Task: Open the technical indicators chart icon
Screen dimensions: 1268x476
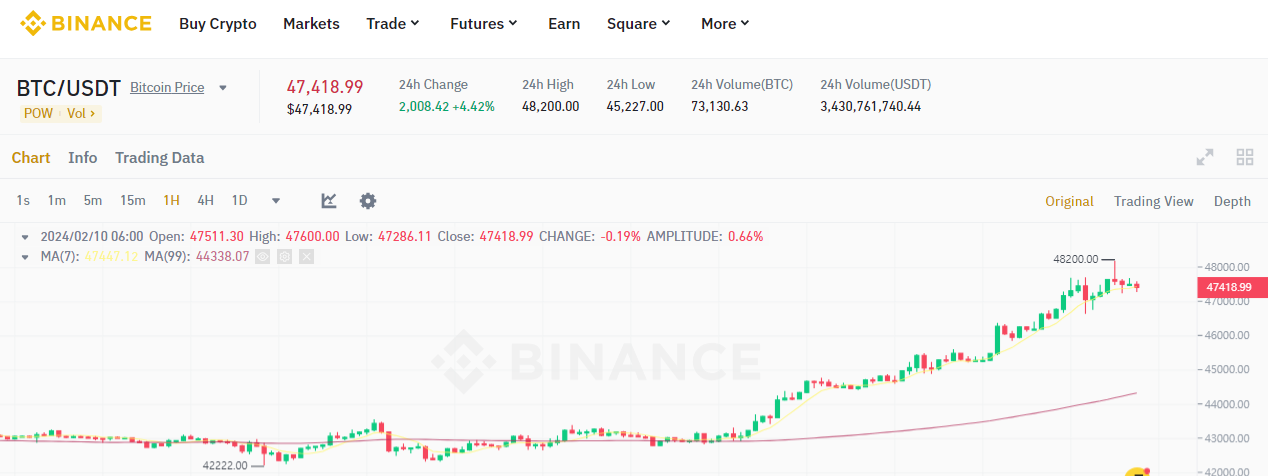Action: 329,201
